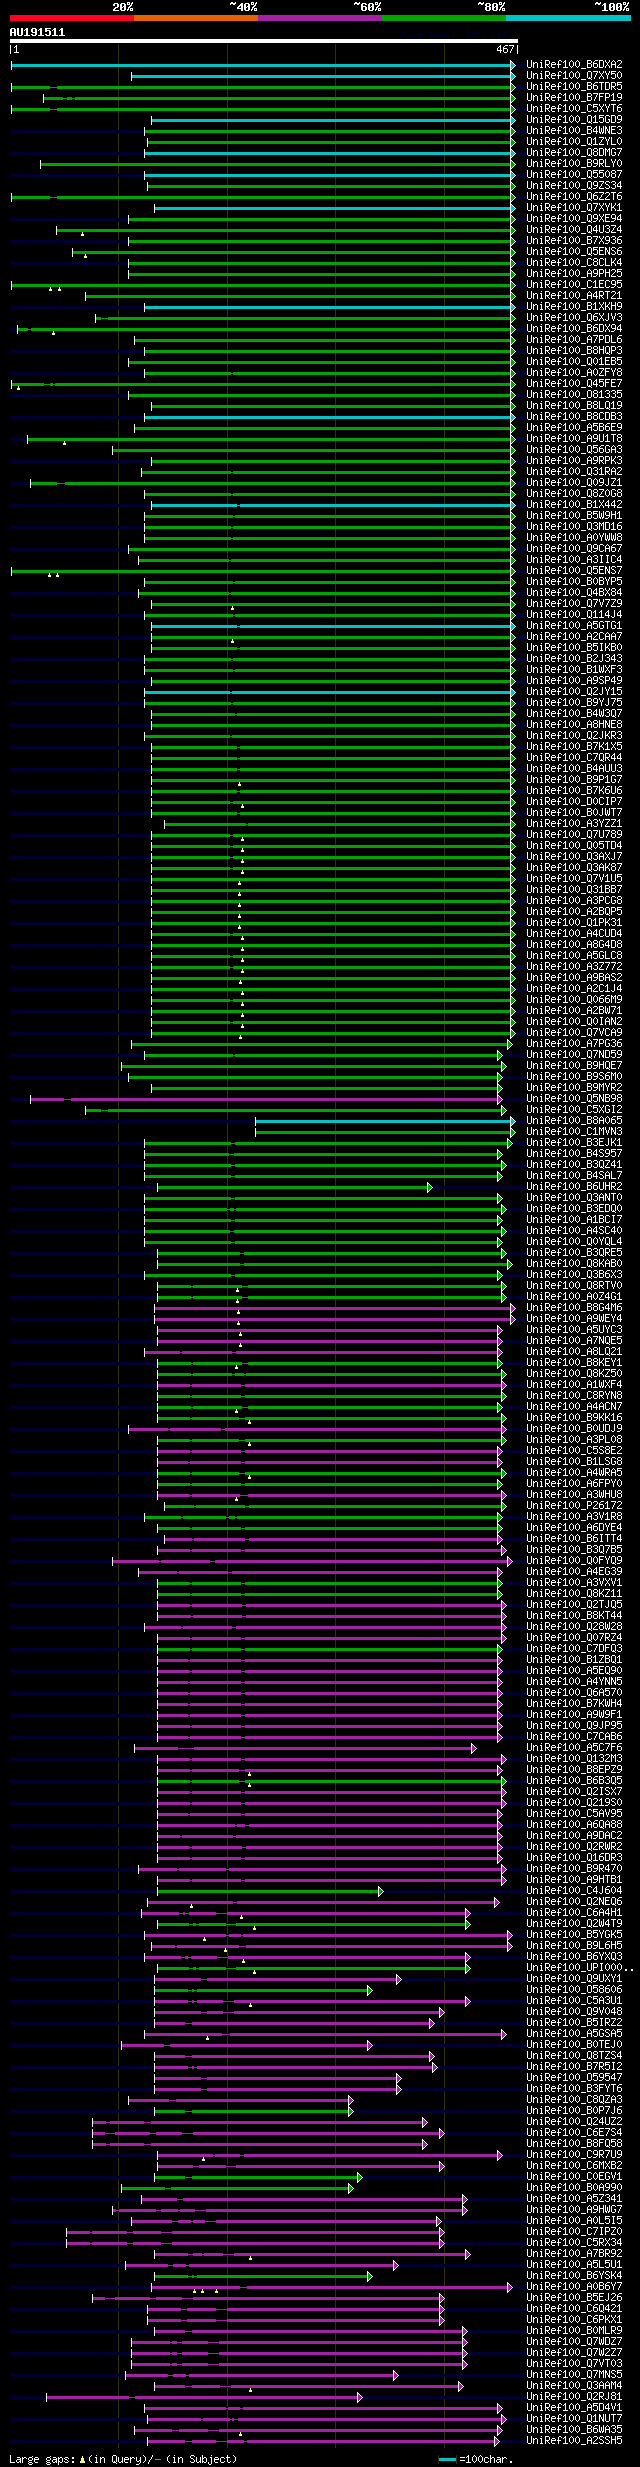Click label UniRef100_Q5ENS7
The image size is (640, 2467).
(x=574, y=571)
